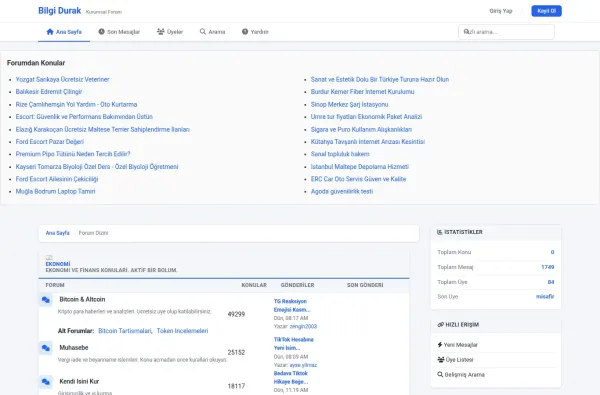Open topic Agoda güvenilirlik testi
This screenshot has height=395, width=600.
(342, 191)
